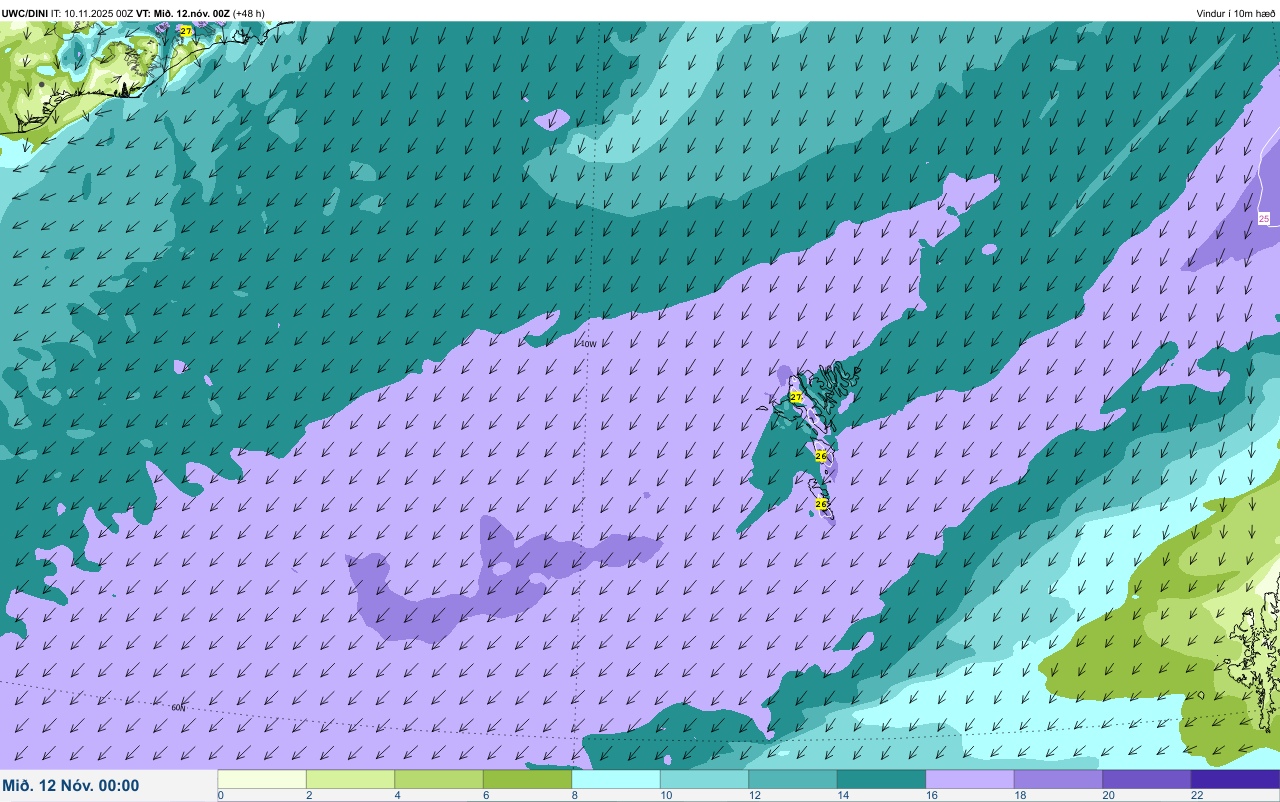Click the 'UWC/DINI' model label
Viewport: 1280px width, 802px height.
(x=25, y=13)
